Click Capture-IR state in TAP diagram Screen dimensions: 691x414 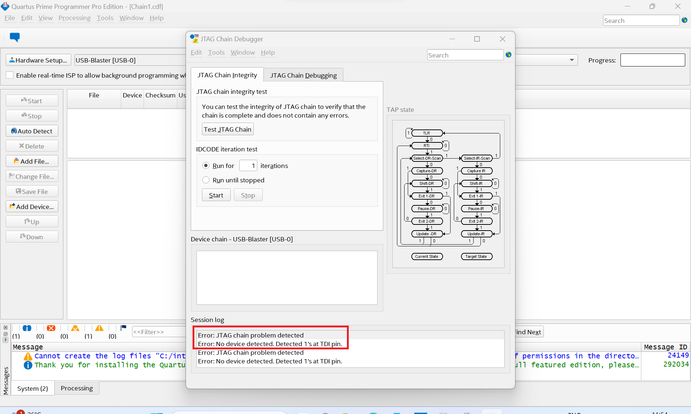(x=476, y=171)
